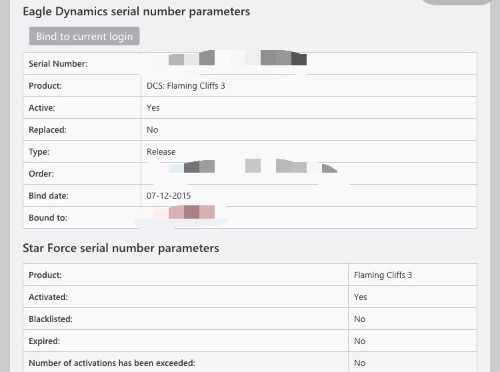
Task: Click the Activated value Yes
Action: click(360, 297)
